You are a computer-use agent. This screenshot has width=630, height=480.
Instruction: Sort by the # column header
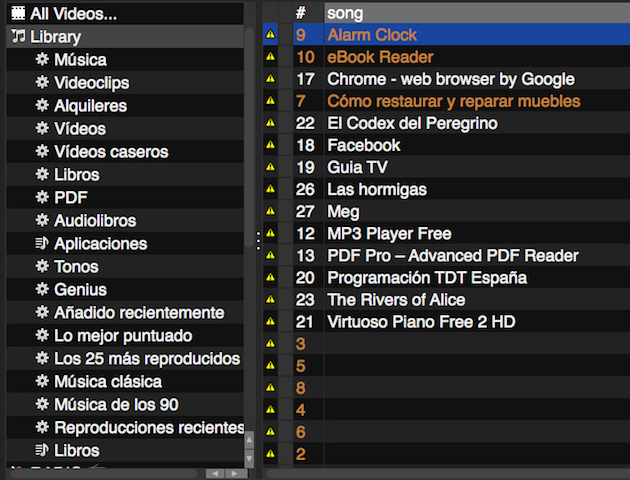pyautogui.click(x=308, y=13)
